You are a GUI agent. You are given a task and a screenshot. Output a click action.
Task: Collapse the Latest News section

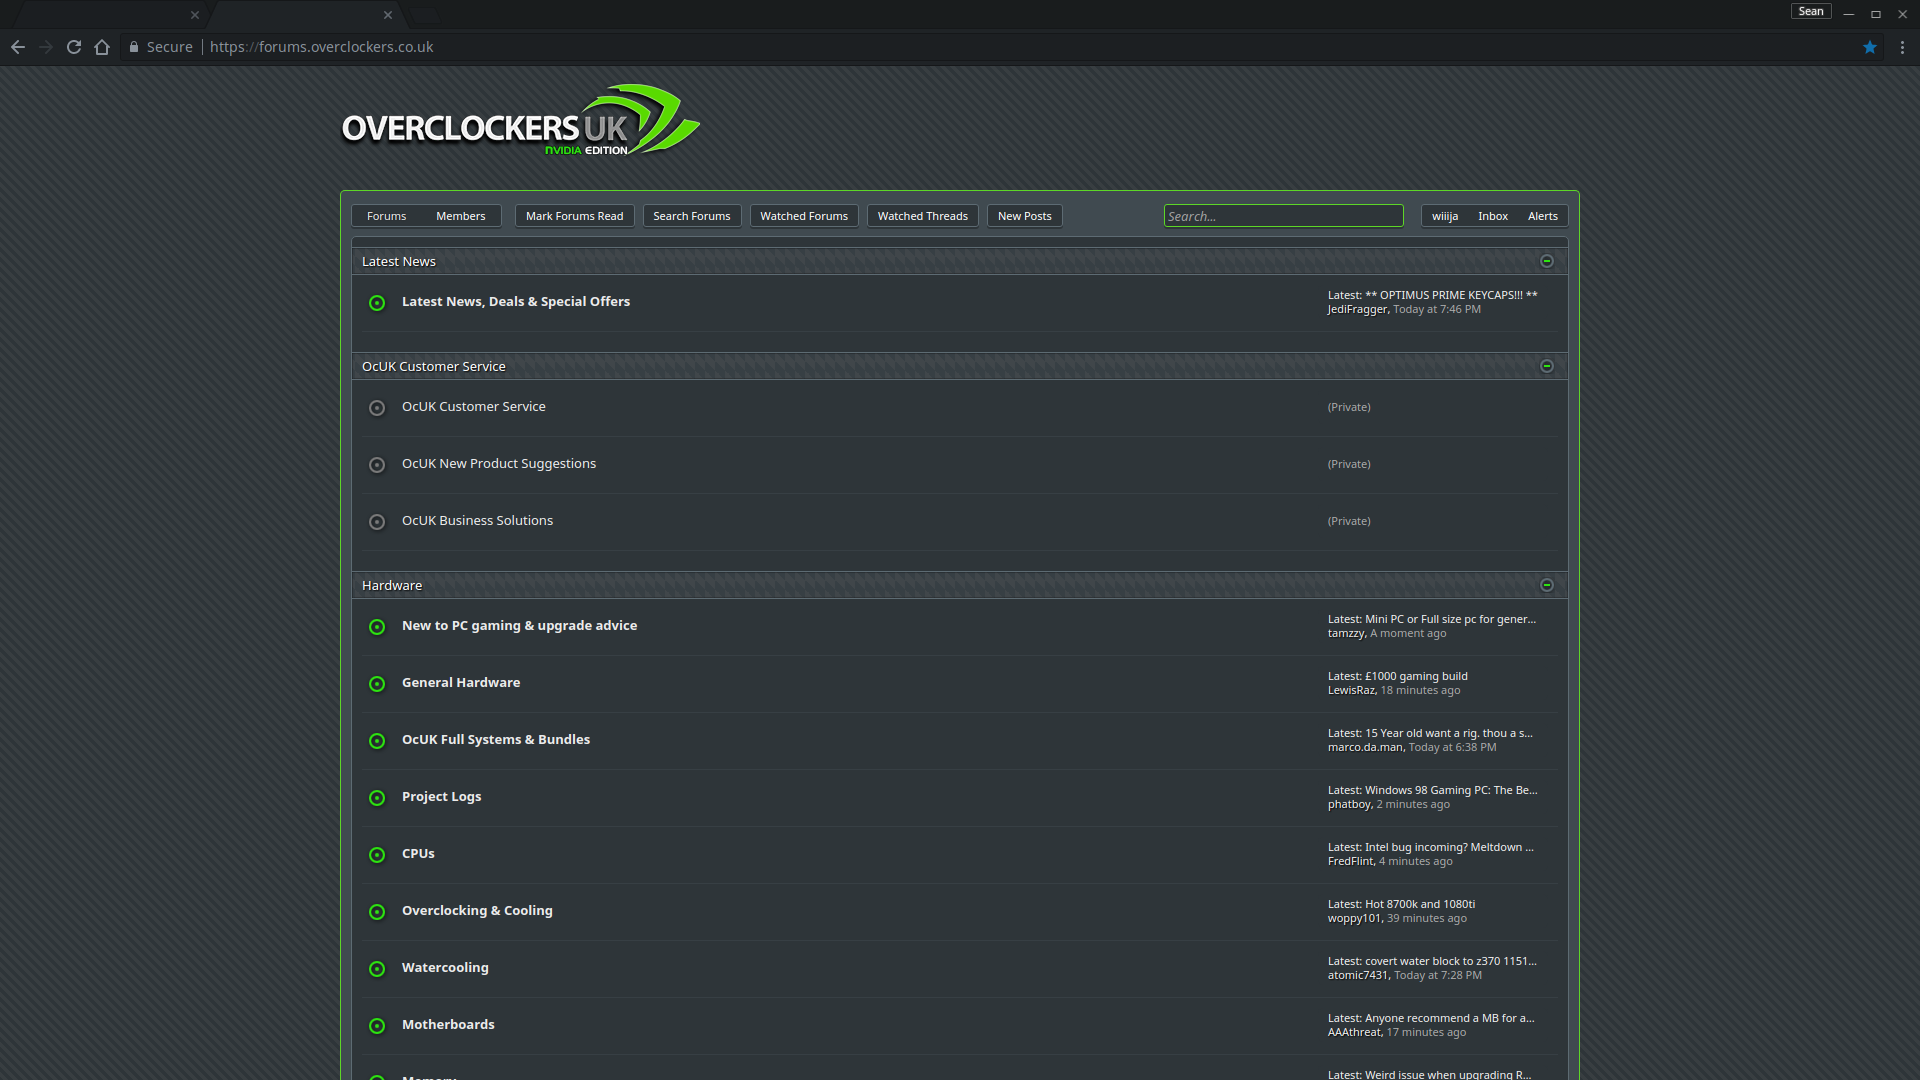[1546, 261]
